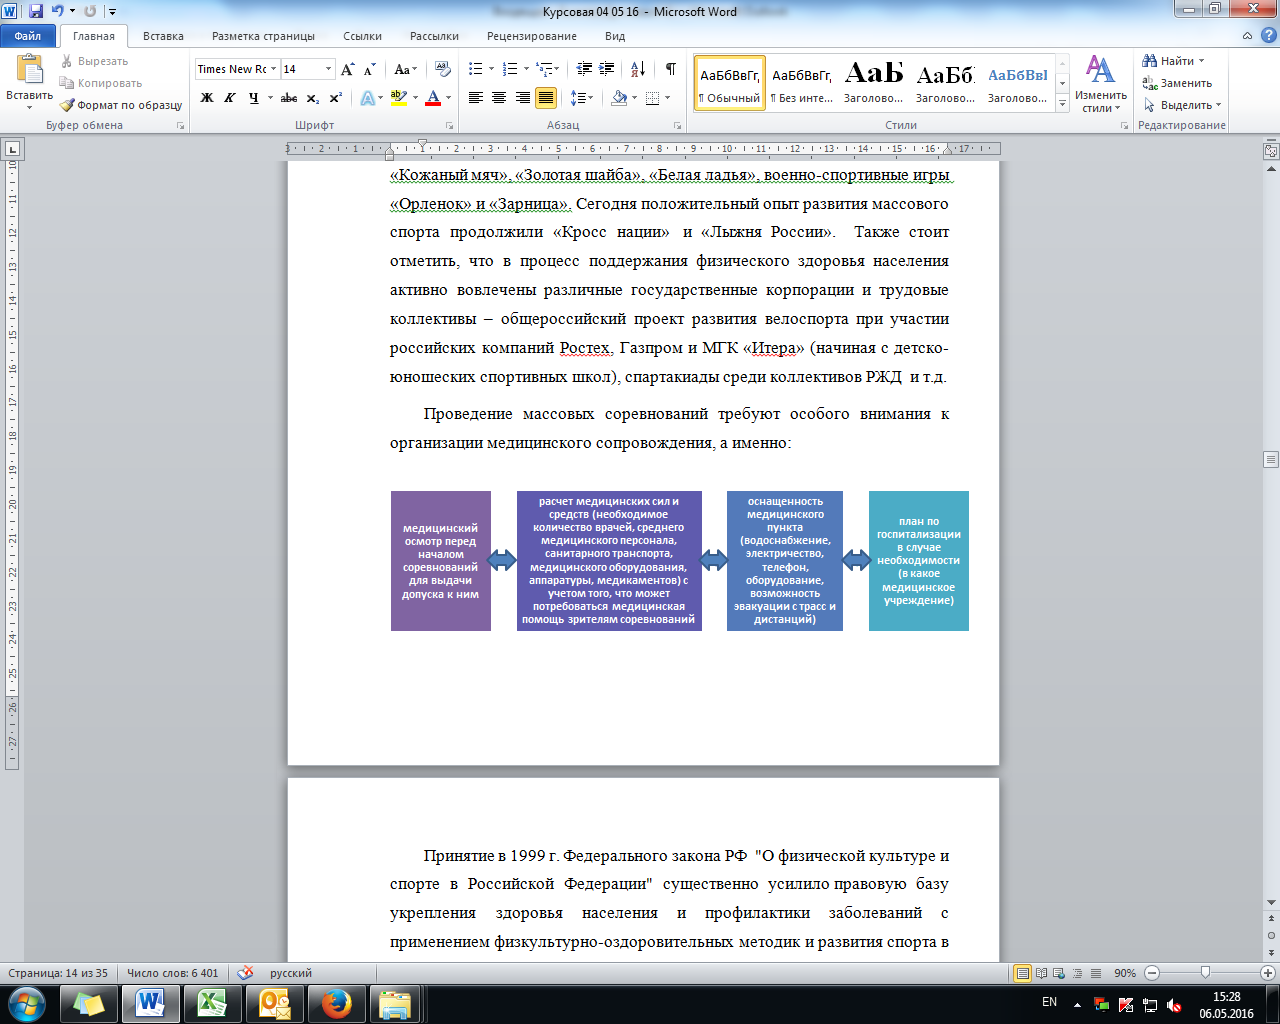Open the font name dropdown (Times New Roman)
Image resolution: width=1280 pixels, height=1024 pixels.
(273, 69)
